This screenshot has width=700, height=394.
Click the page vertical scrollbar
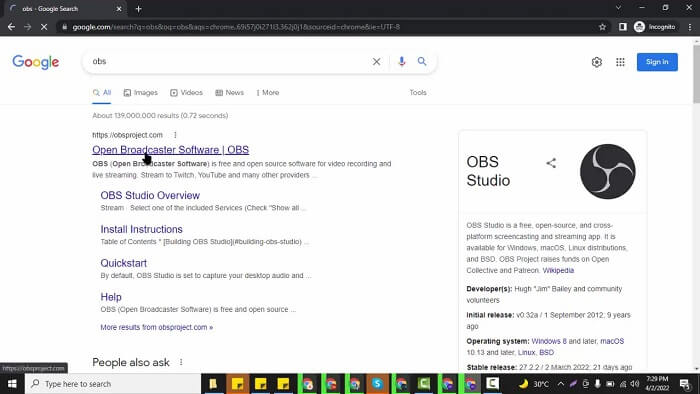(x=696, y=205)
